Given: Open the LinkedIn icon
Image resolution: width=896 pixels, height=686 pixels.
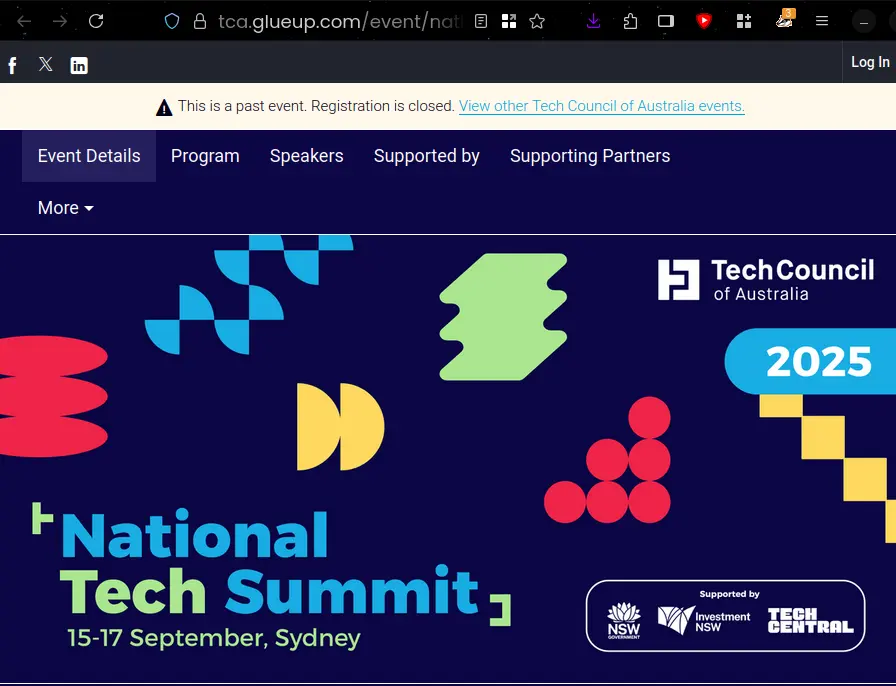Looking at the screenshot, I should point(78,64).
